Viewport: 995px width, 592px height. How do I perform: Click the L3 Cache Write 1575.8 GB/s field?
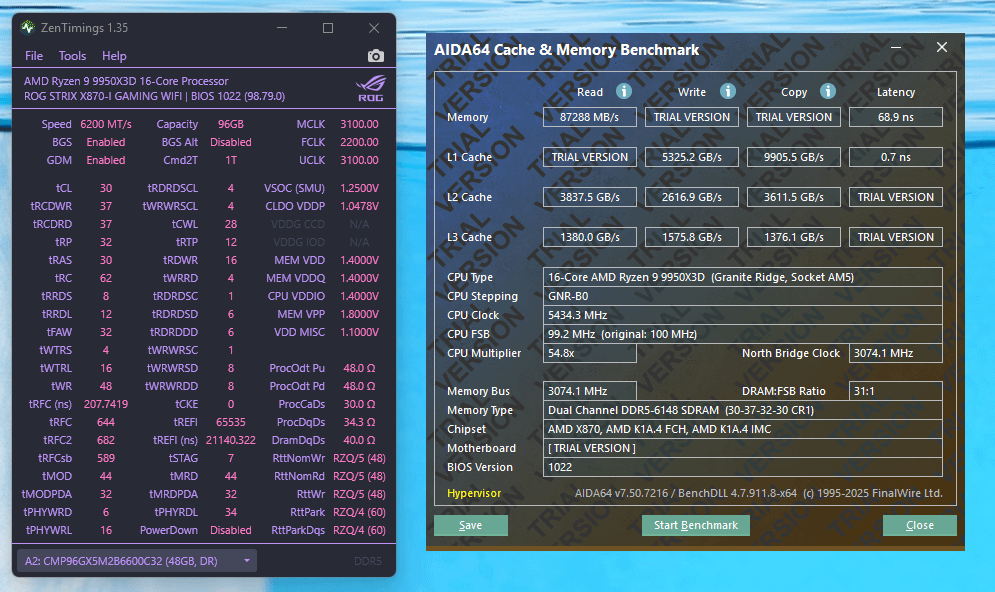point(692,237)
